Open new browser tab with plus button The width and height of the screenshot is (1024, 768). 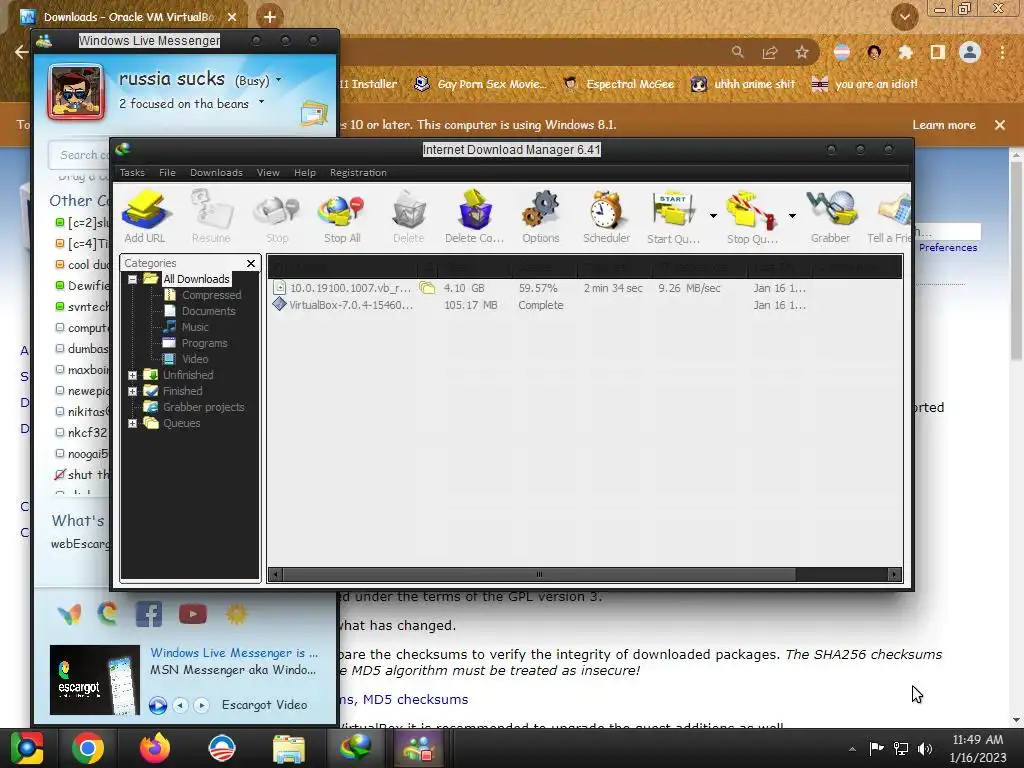(x=269, y=17)
